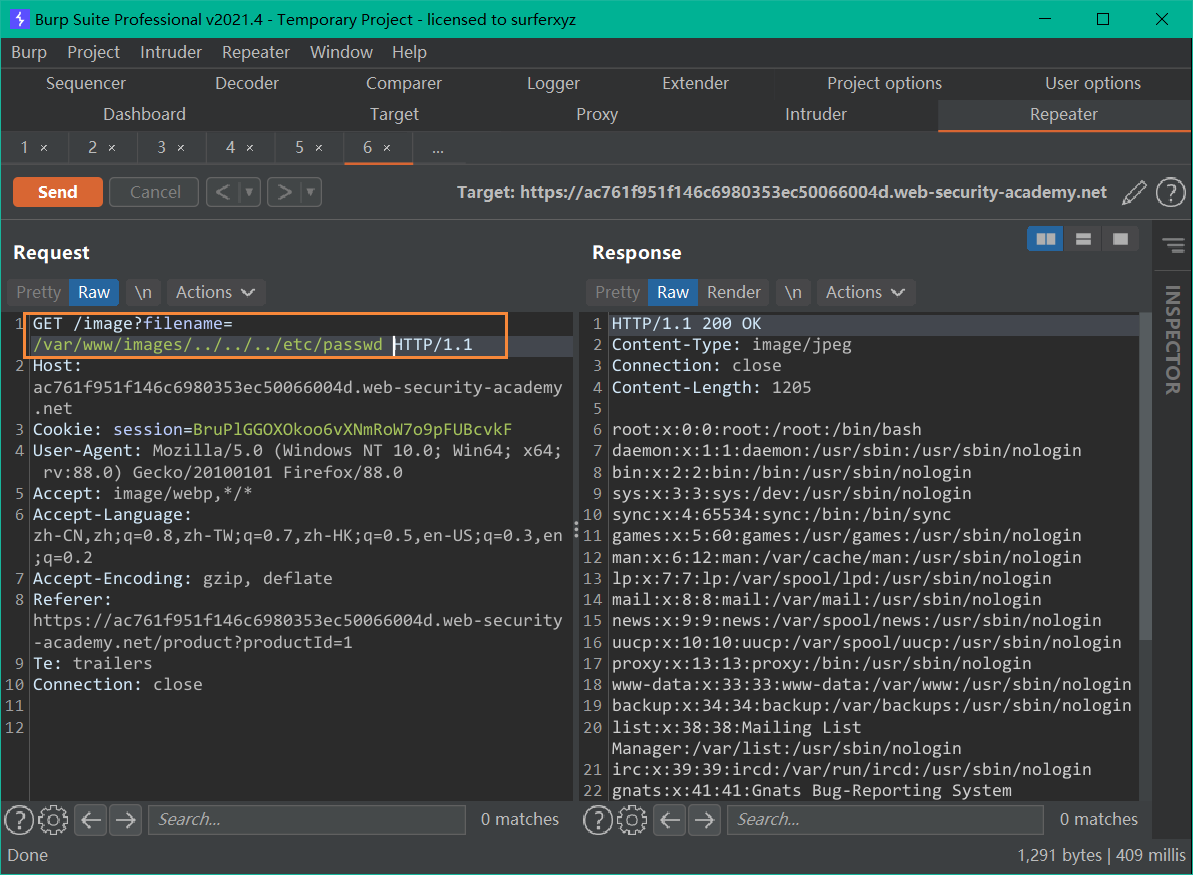Open search settings gear under Response
Viewport: 1193px width, 875px height.
click(632, 819)
